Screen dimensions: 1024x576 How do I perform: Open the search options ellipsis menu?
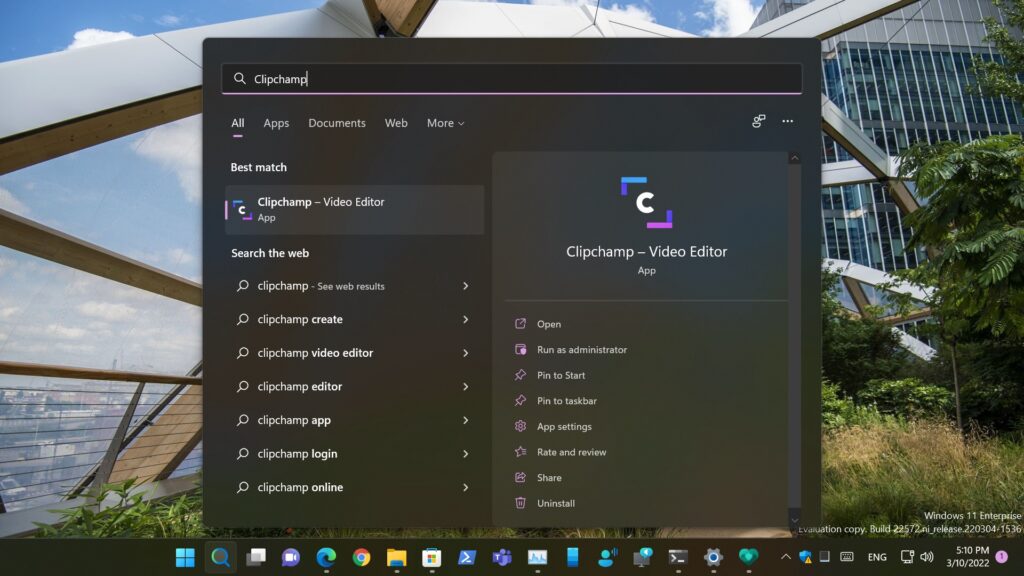click(787, 122)
